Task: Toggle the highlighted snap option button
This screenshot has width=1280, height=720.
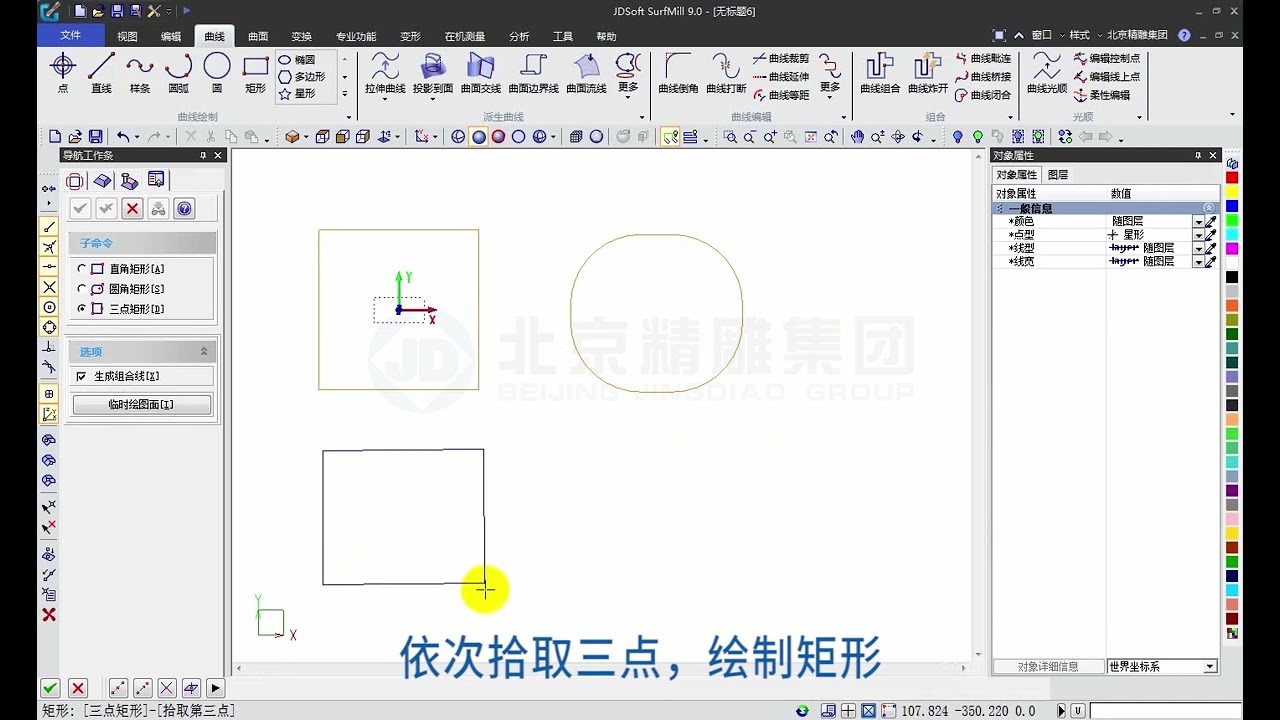Action: 670,137
